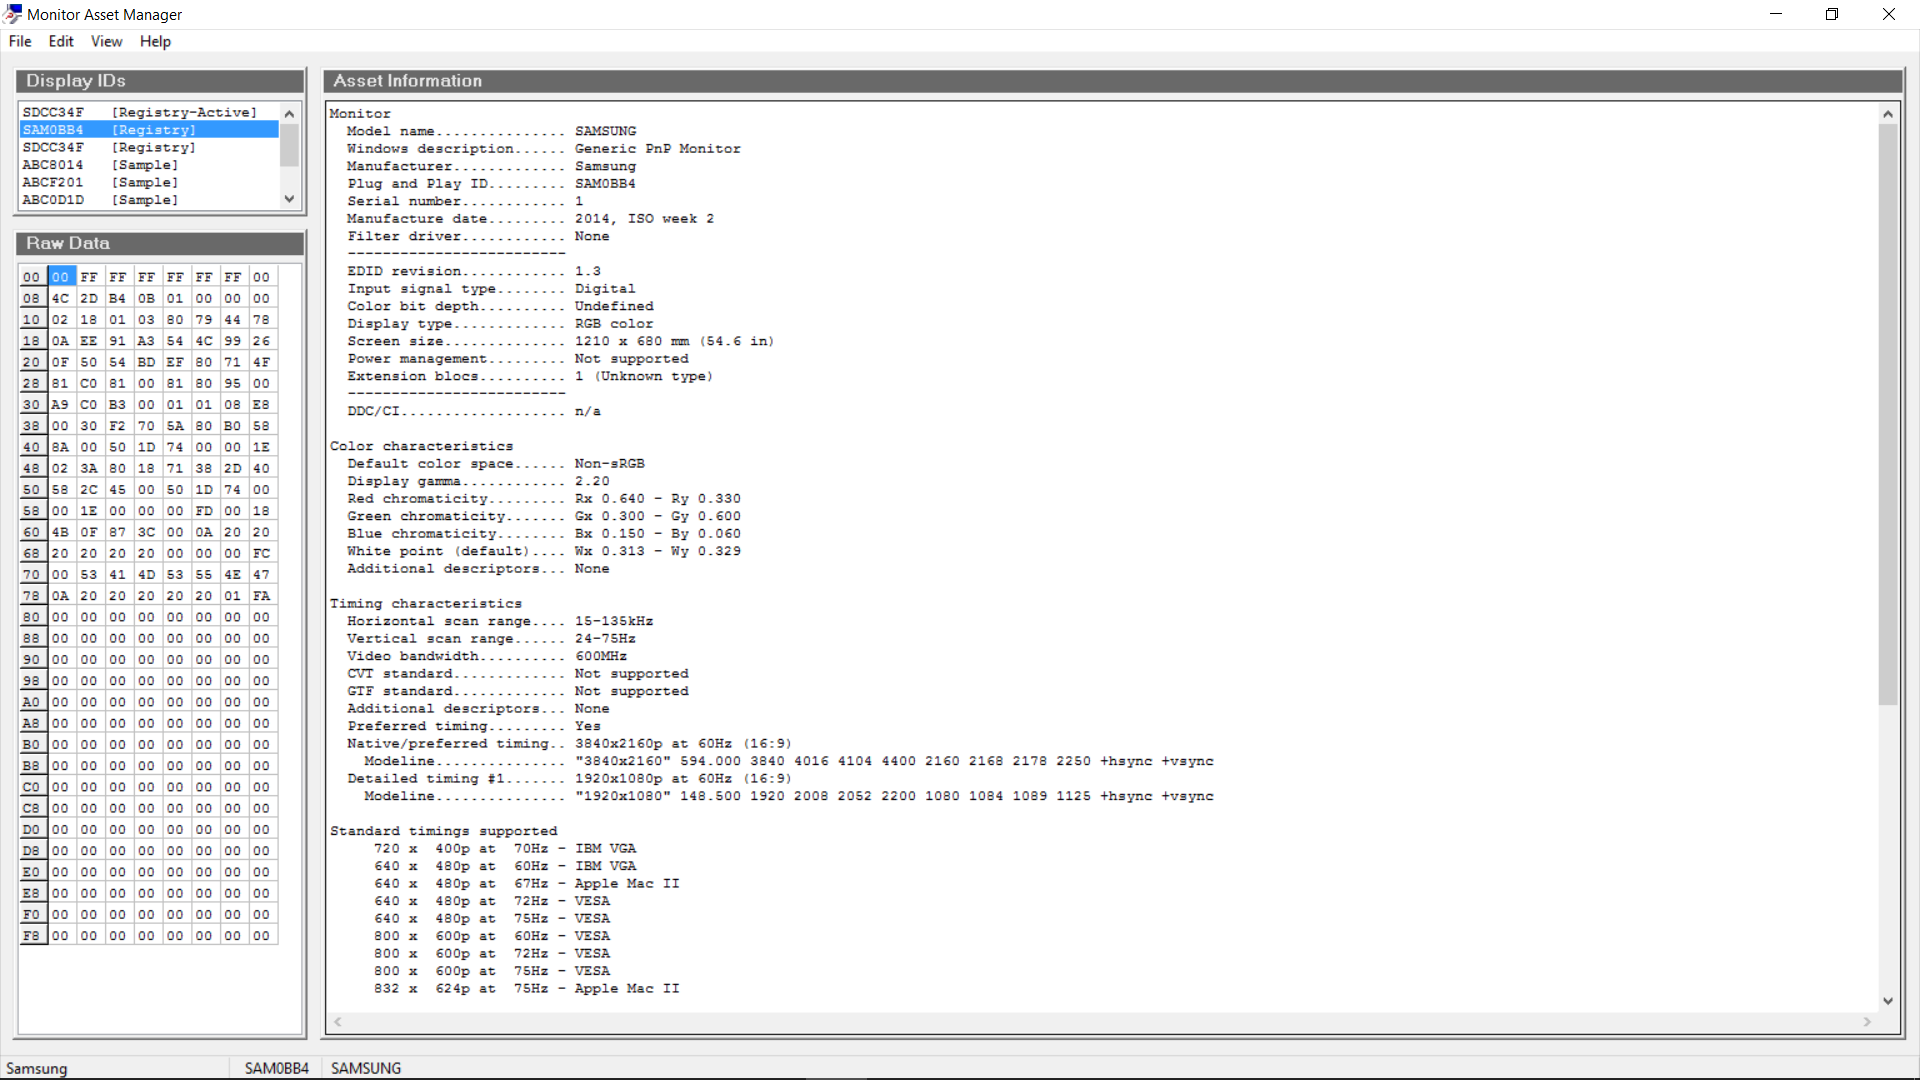Click Native/preferred timing 3840x2160p line
This screenshot has height=1080, width=1920.
click(569, 744)
